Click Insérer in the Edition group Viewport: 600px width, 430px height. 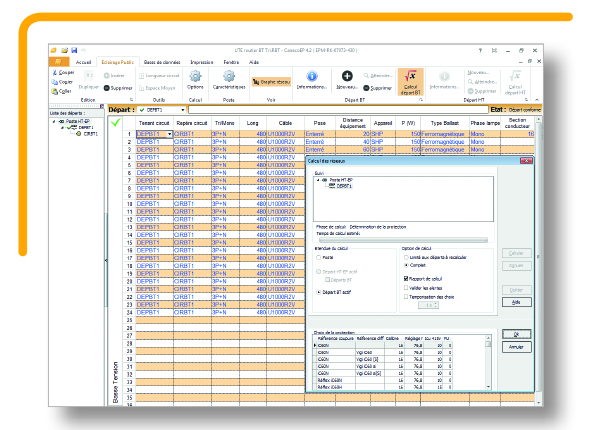tap(114, 75)
